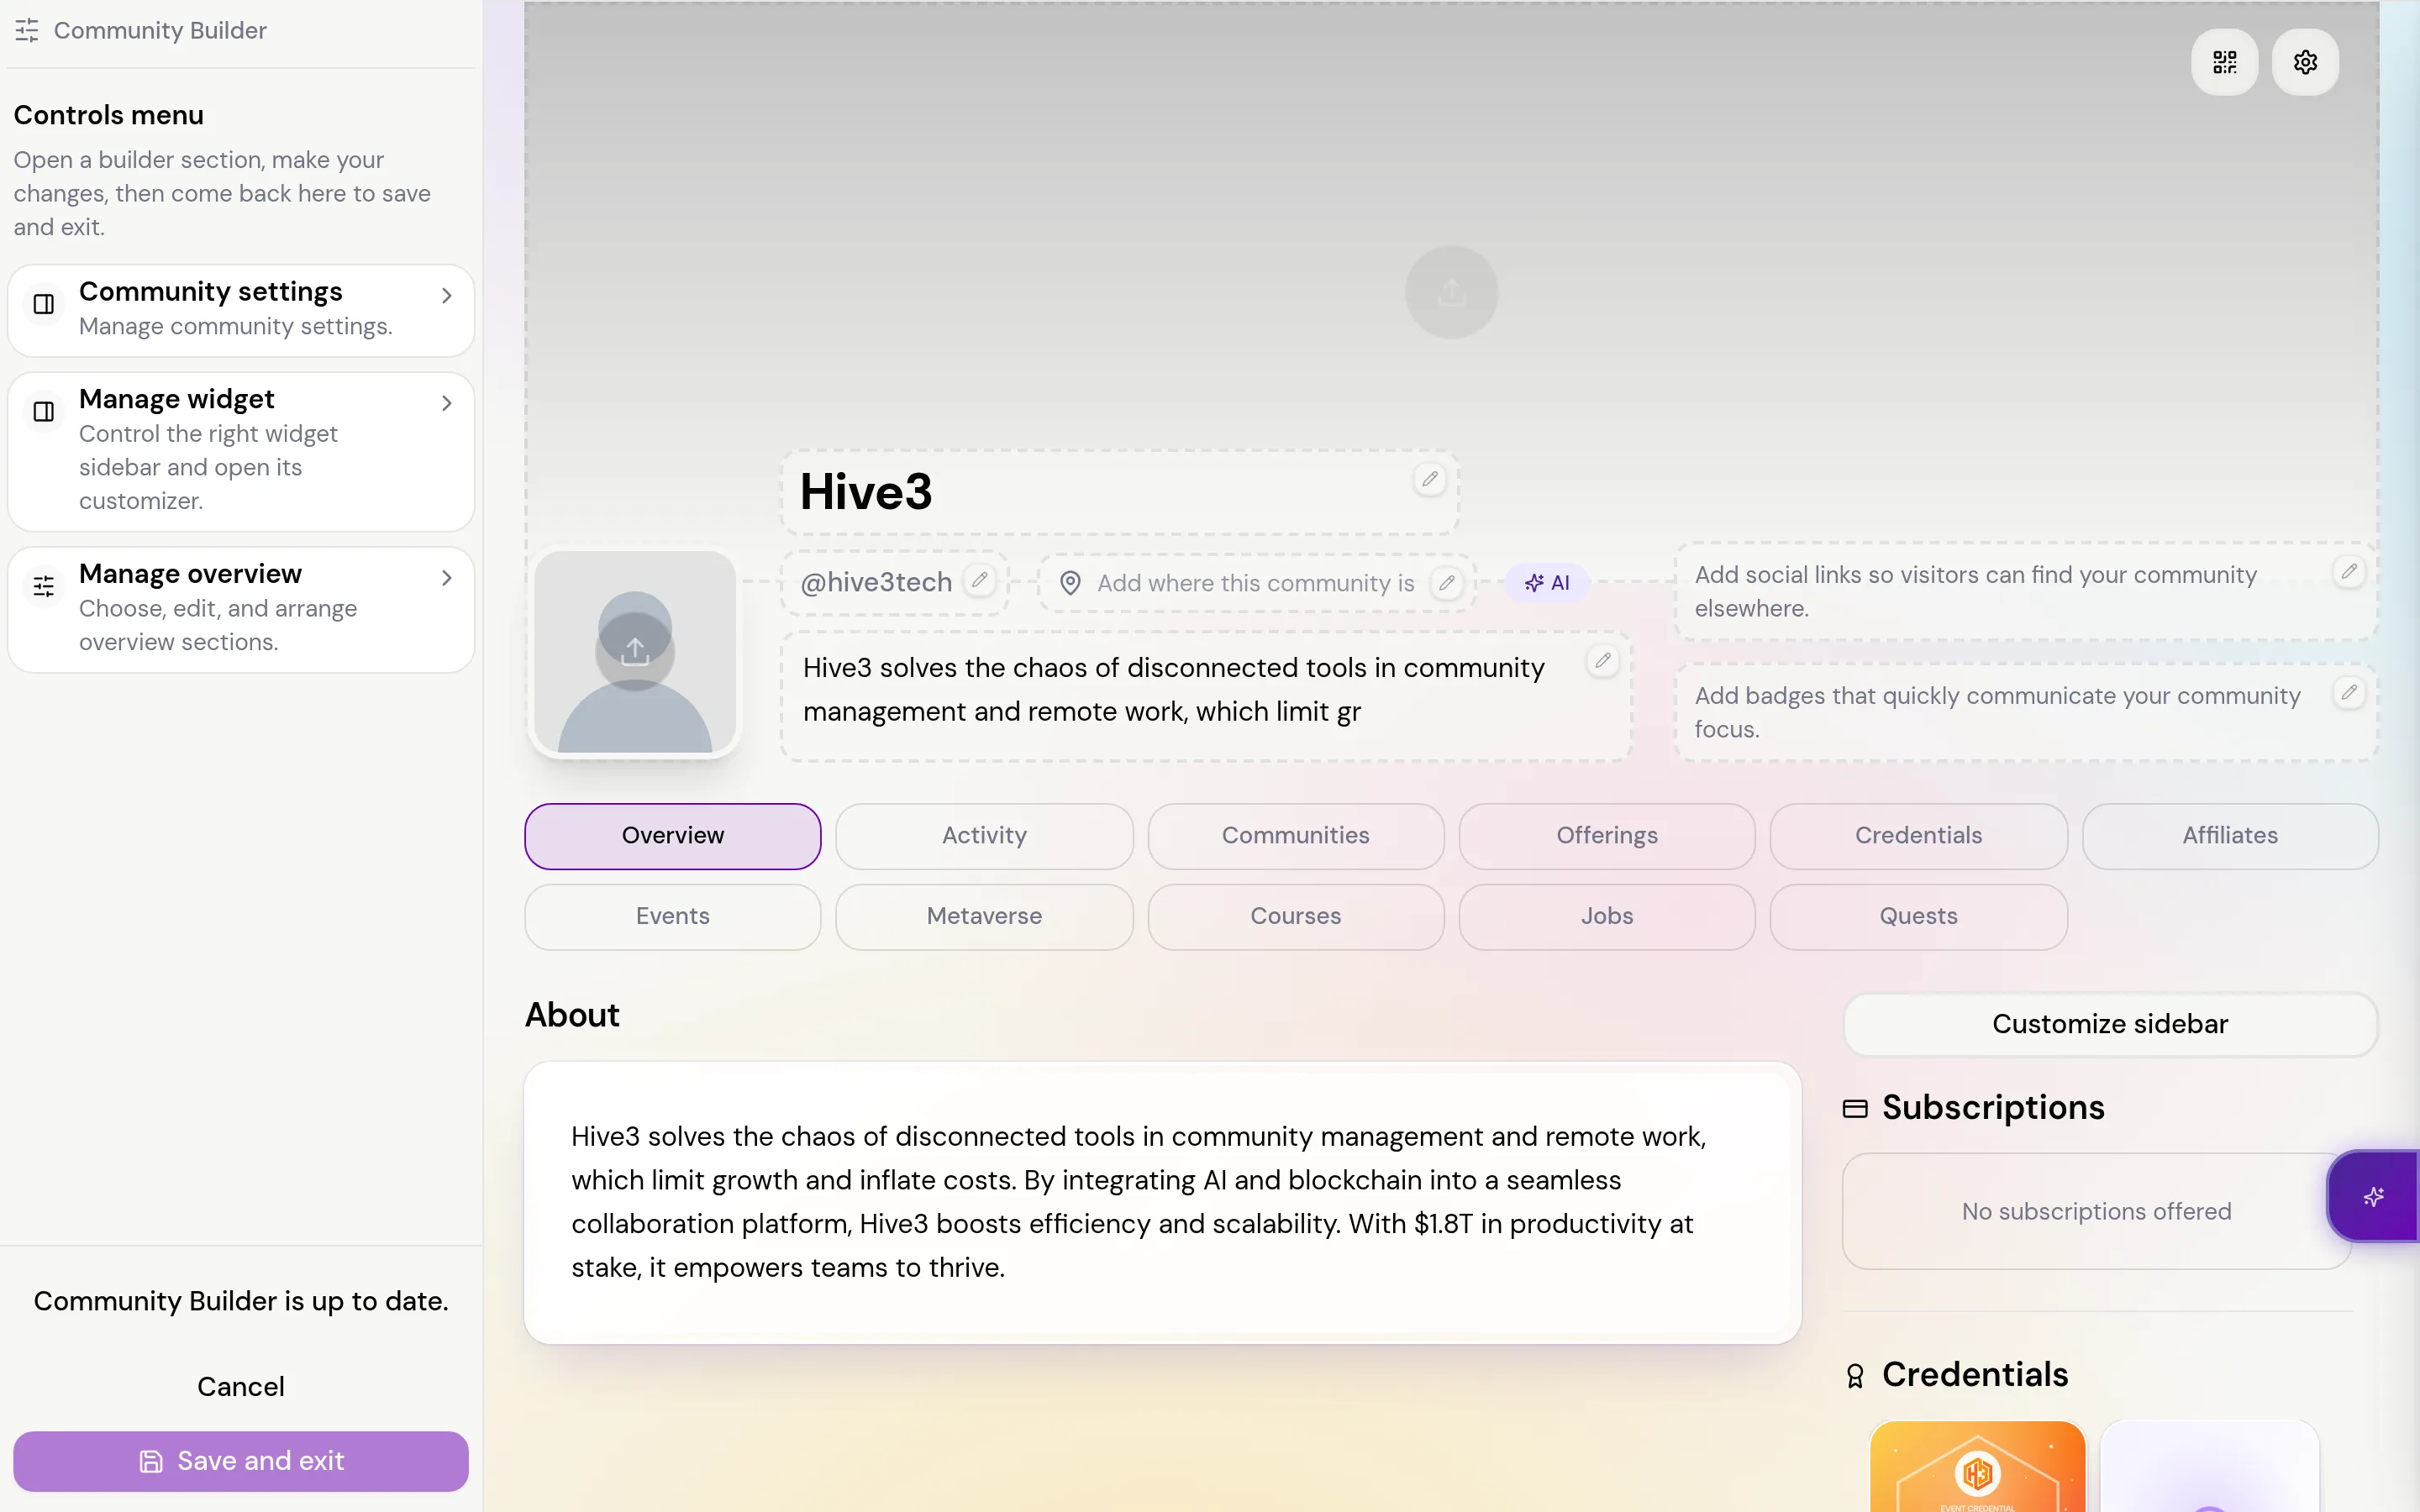Viewport: 2420px width, 1512px height.
Task: Open the Quests tab
Action: point(1918,916)
